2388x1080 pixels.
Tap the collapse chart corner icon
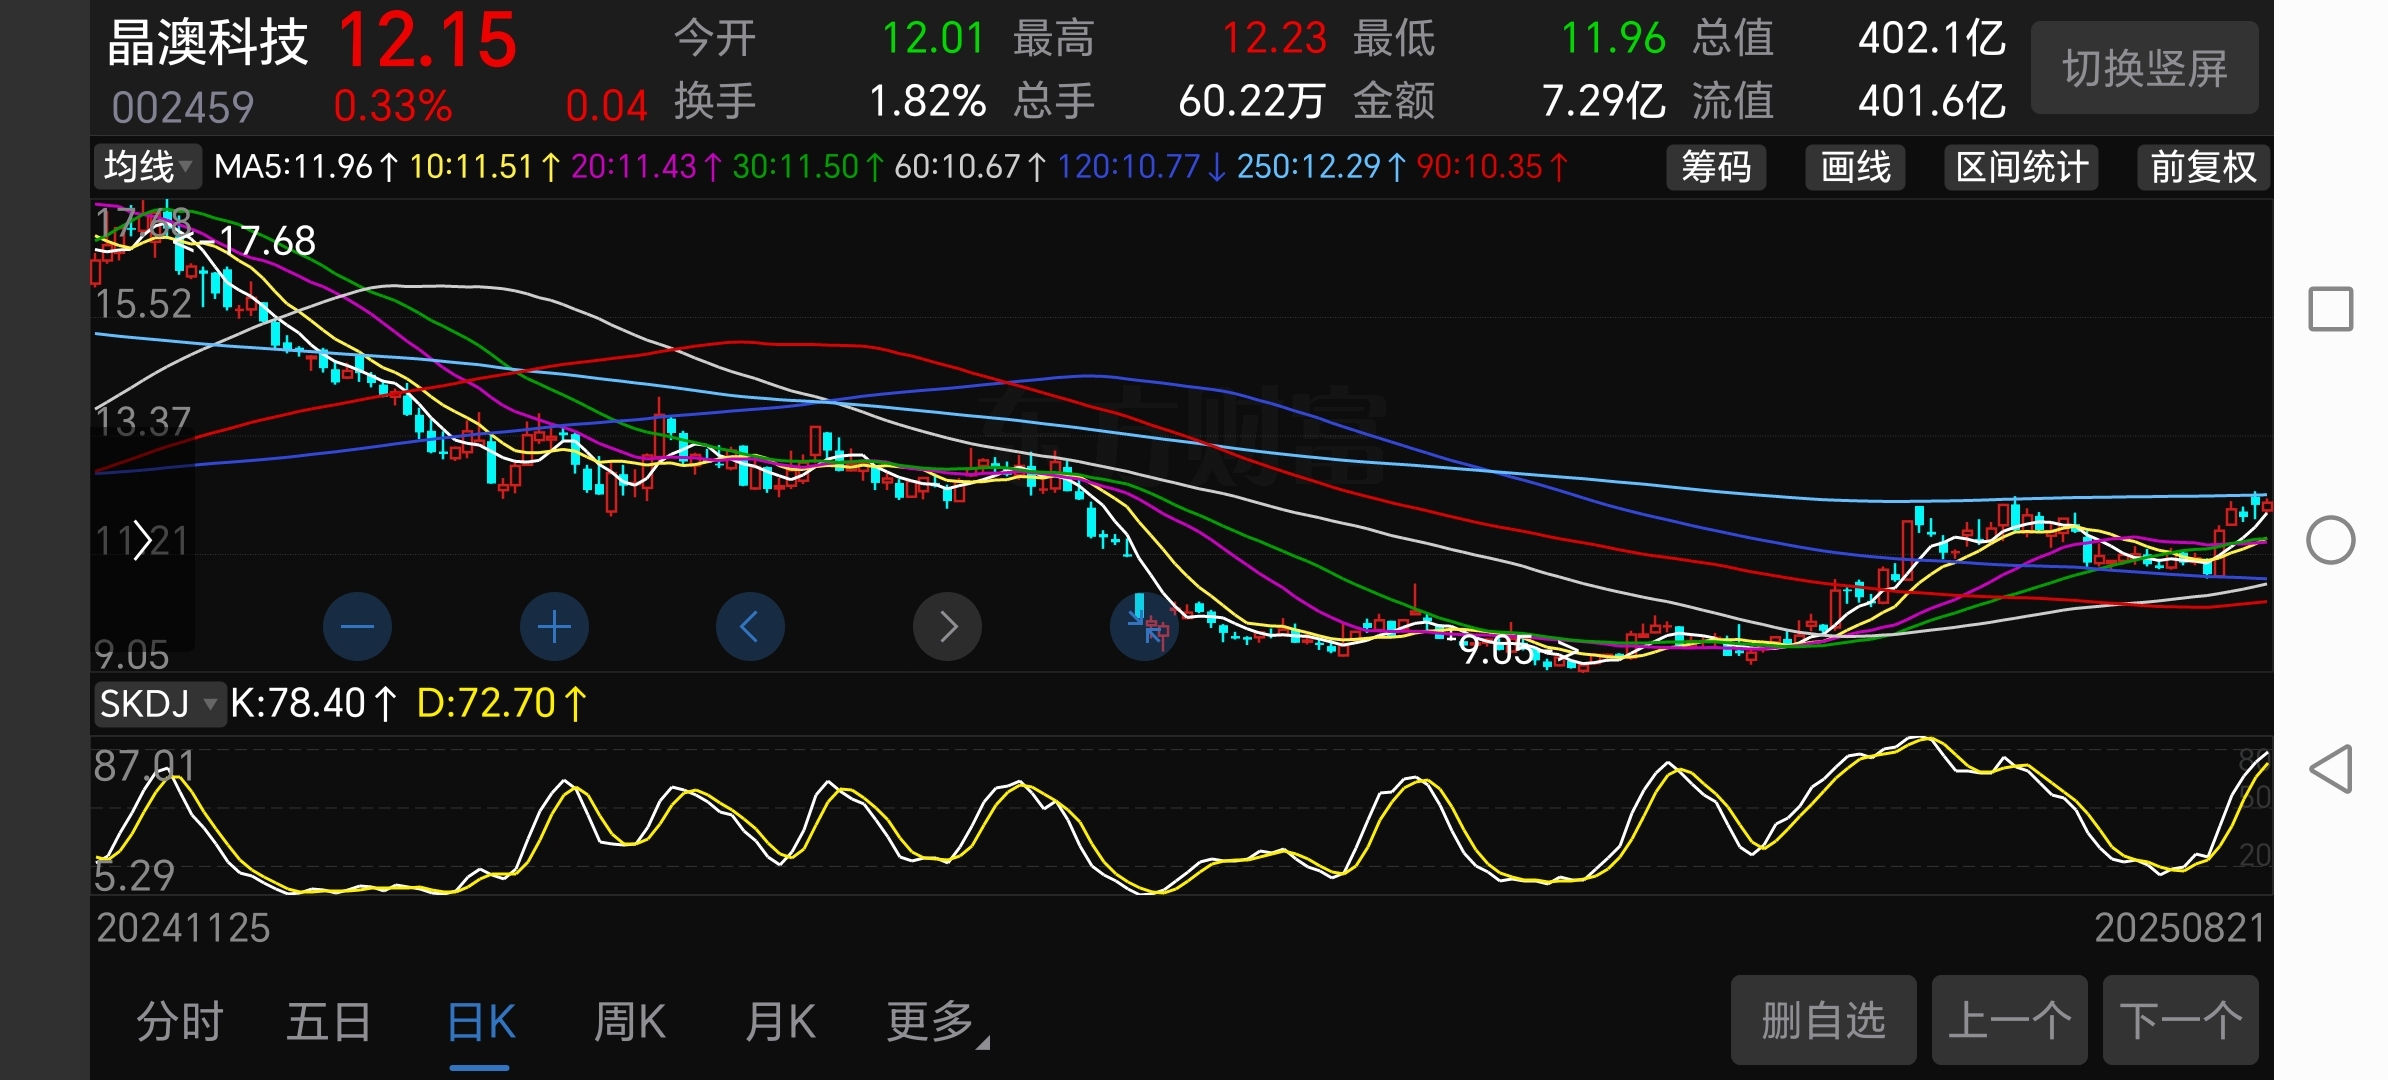pyautogui.click(x=1144, y=627)
